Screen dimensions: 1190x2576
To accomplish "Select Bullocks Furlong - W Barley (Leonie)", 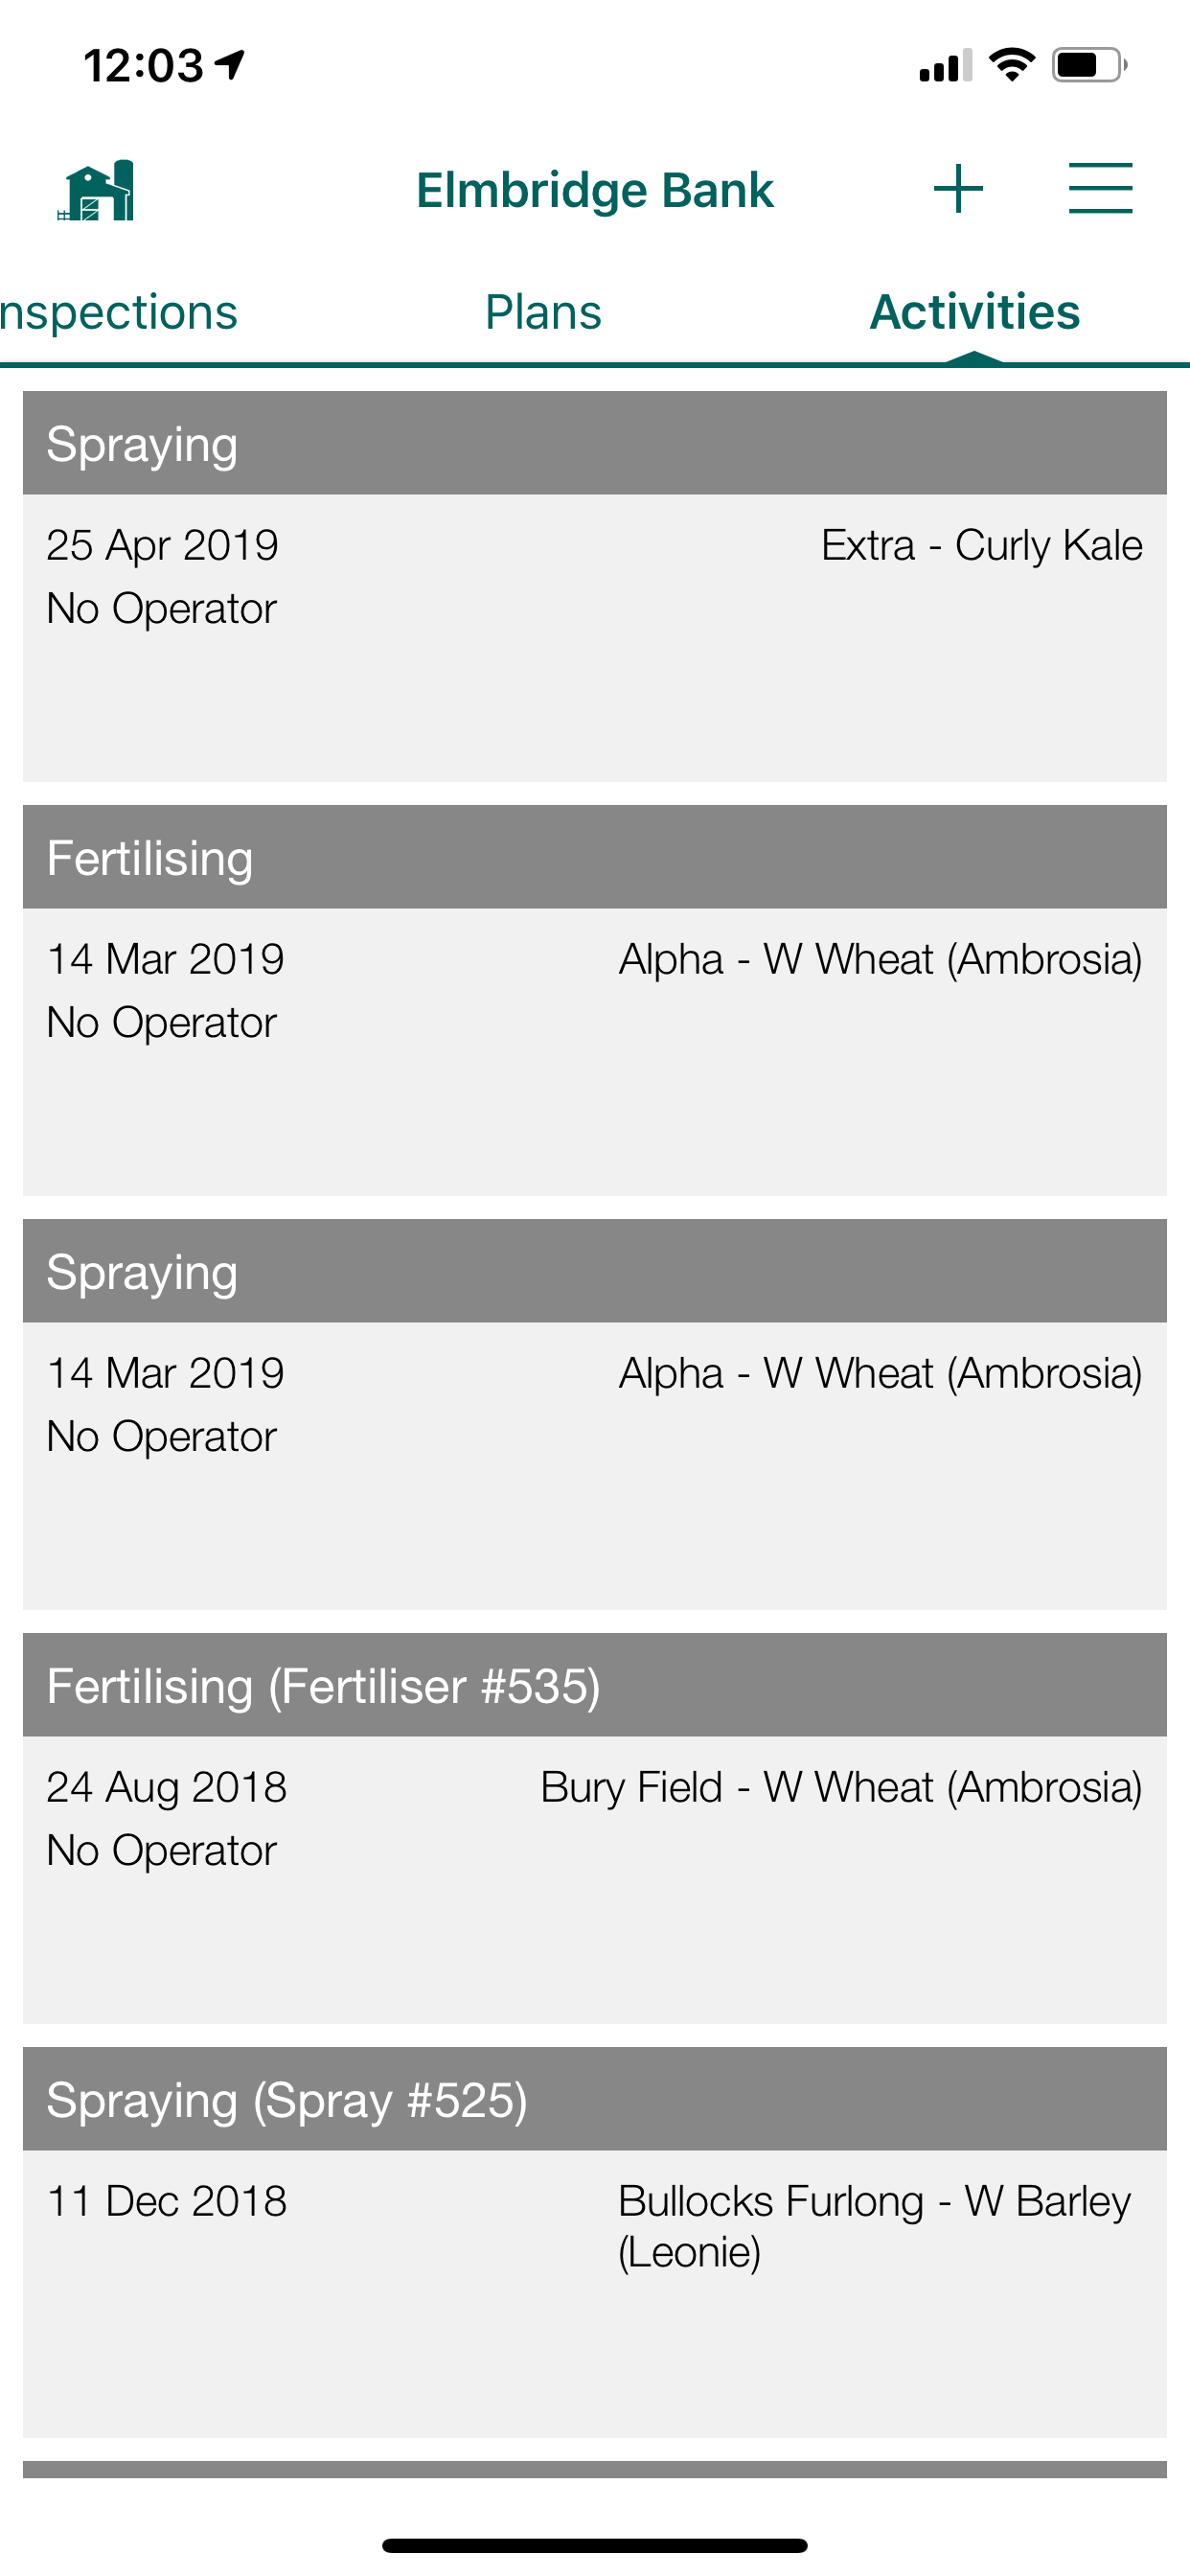I will [874, 2226].
